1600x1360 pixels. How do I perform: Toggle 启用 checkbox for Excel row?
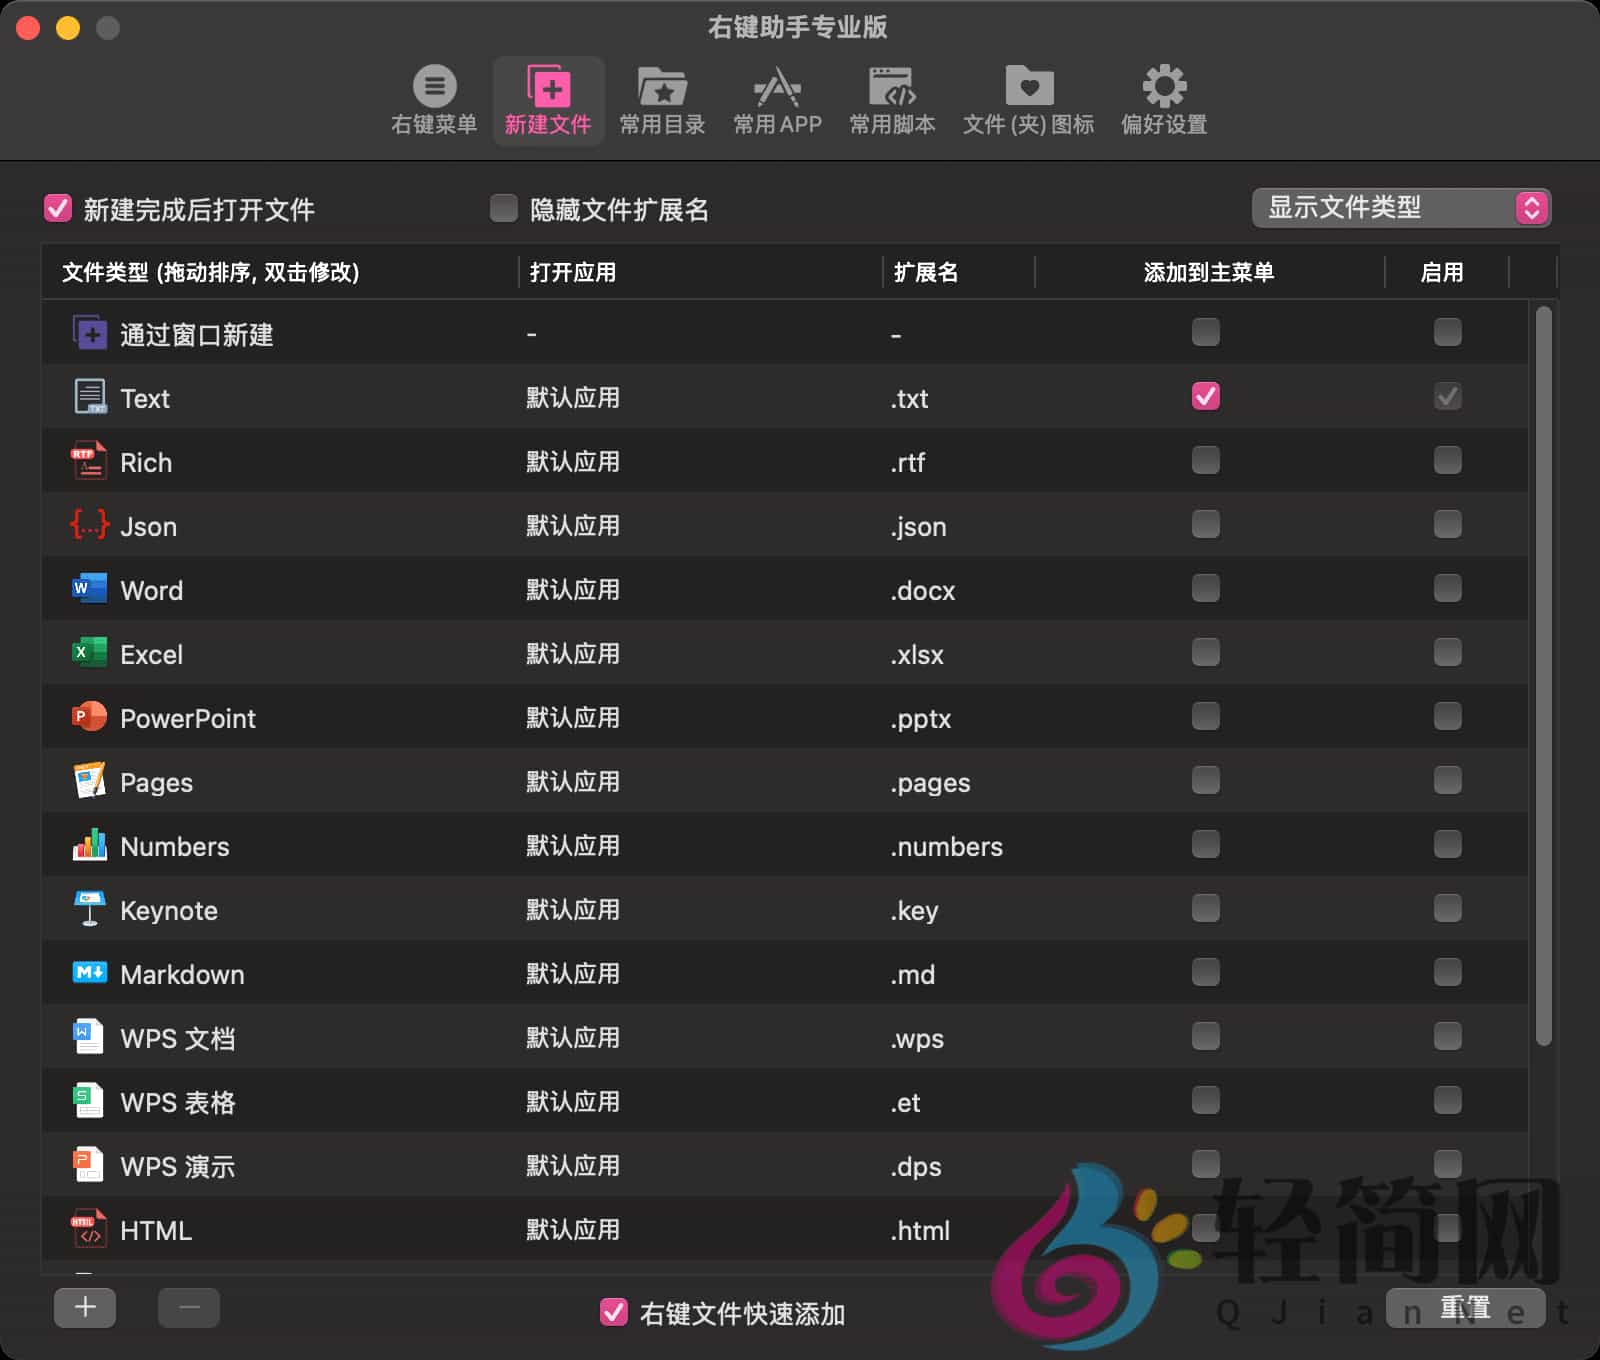pyautogui.click(x=1447, y=652)
